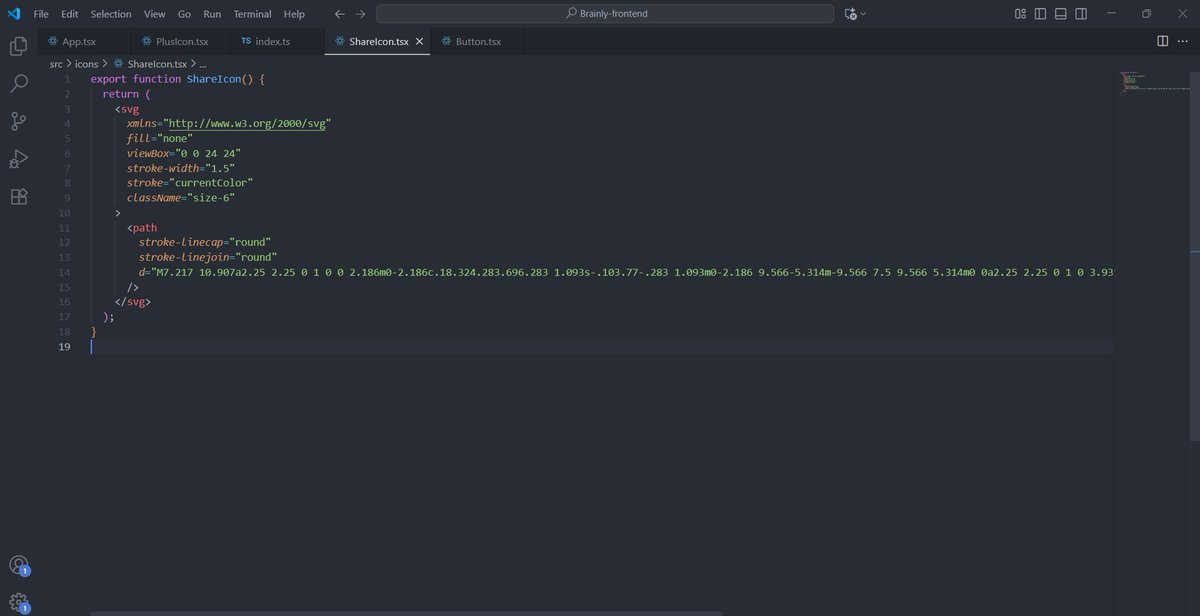The image size is (1200, 616).
Task: Click the closing svg tag
Action: (132, 301)
